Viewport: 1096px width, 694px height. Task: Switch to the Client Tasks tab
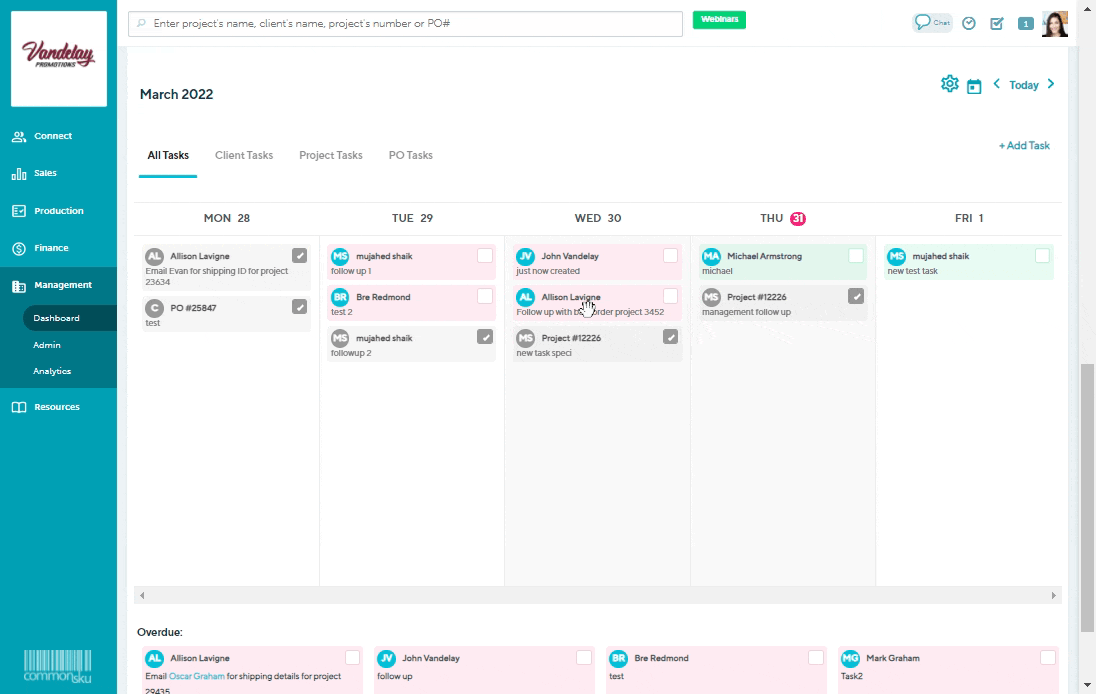tap(244, 155)
